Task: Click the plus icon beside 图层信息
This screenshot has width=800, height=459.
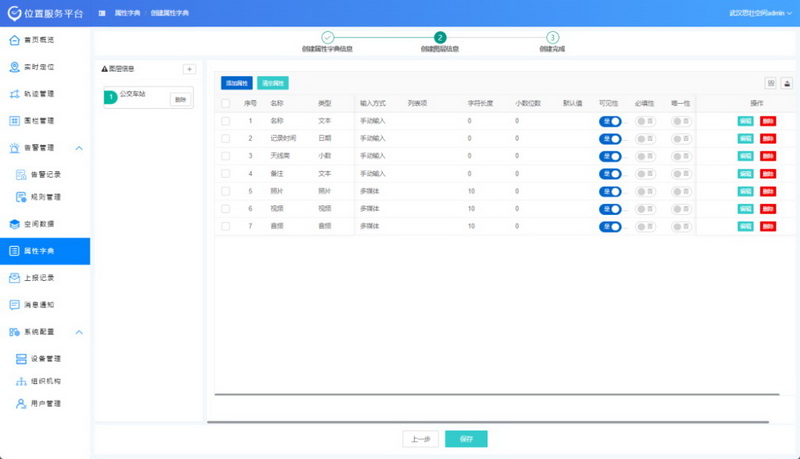Action: (189, 69)
